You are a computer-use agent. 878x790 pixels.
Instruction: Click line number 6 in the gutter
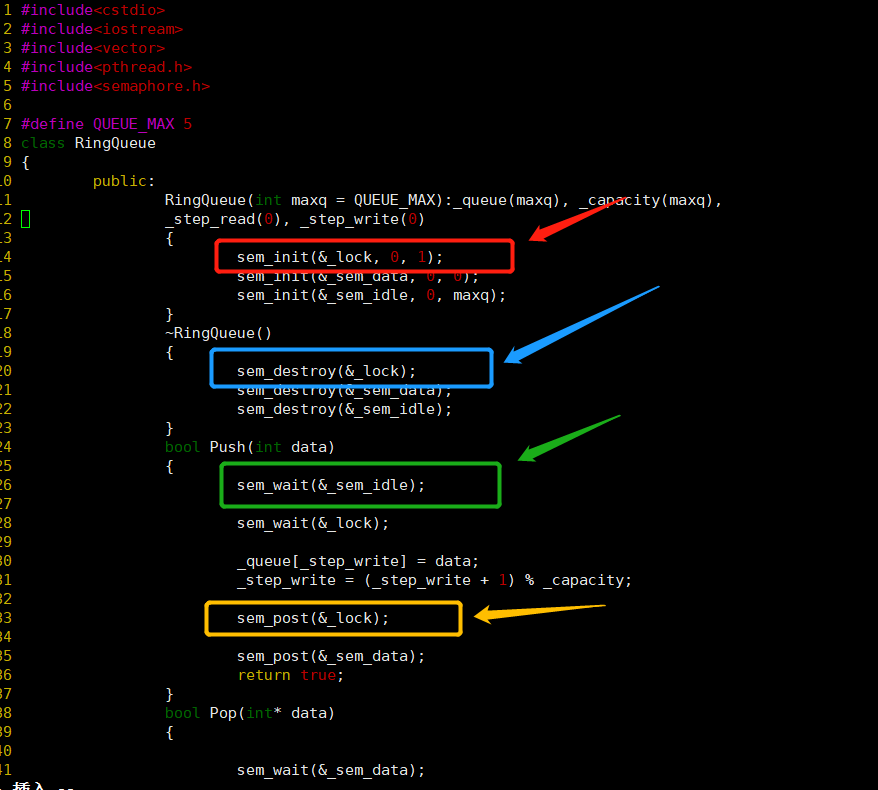pos(7,105)
